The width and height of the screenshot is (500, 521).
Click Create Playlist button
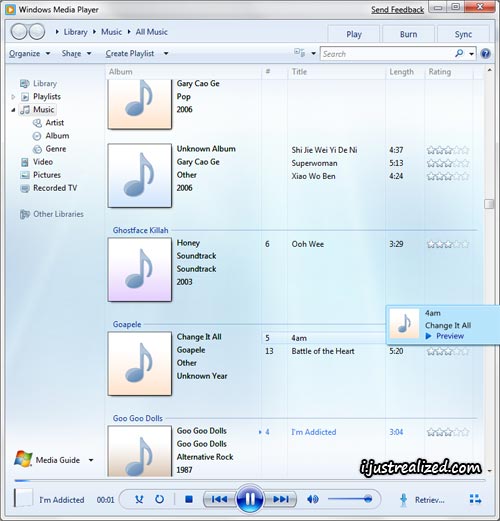click(130, 53)
